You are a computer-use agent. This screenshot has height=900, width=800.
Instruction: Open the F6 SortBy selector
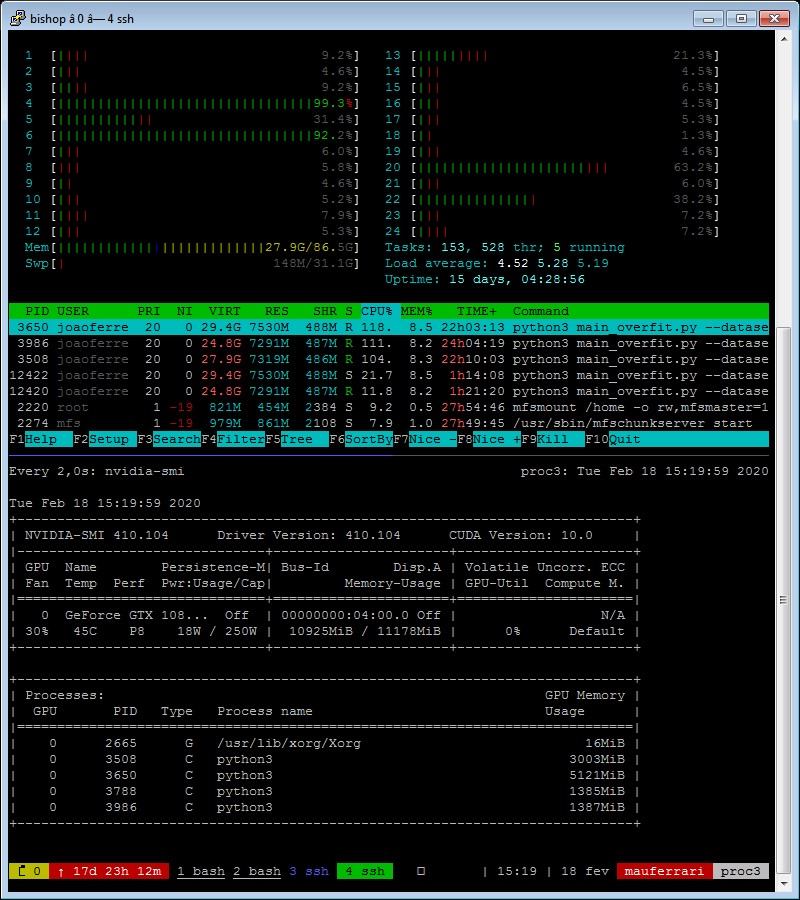366,439
